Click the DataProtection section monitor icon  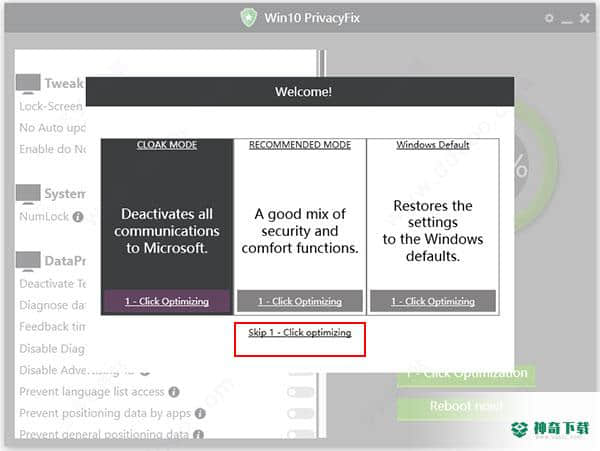(28, 261)
